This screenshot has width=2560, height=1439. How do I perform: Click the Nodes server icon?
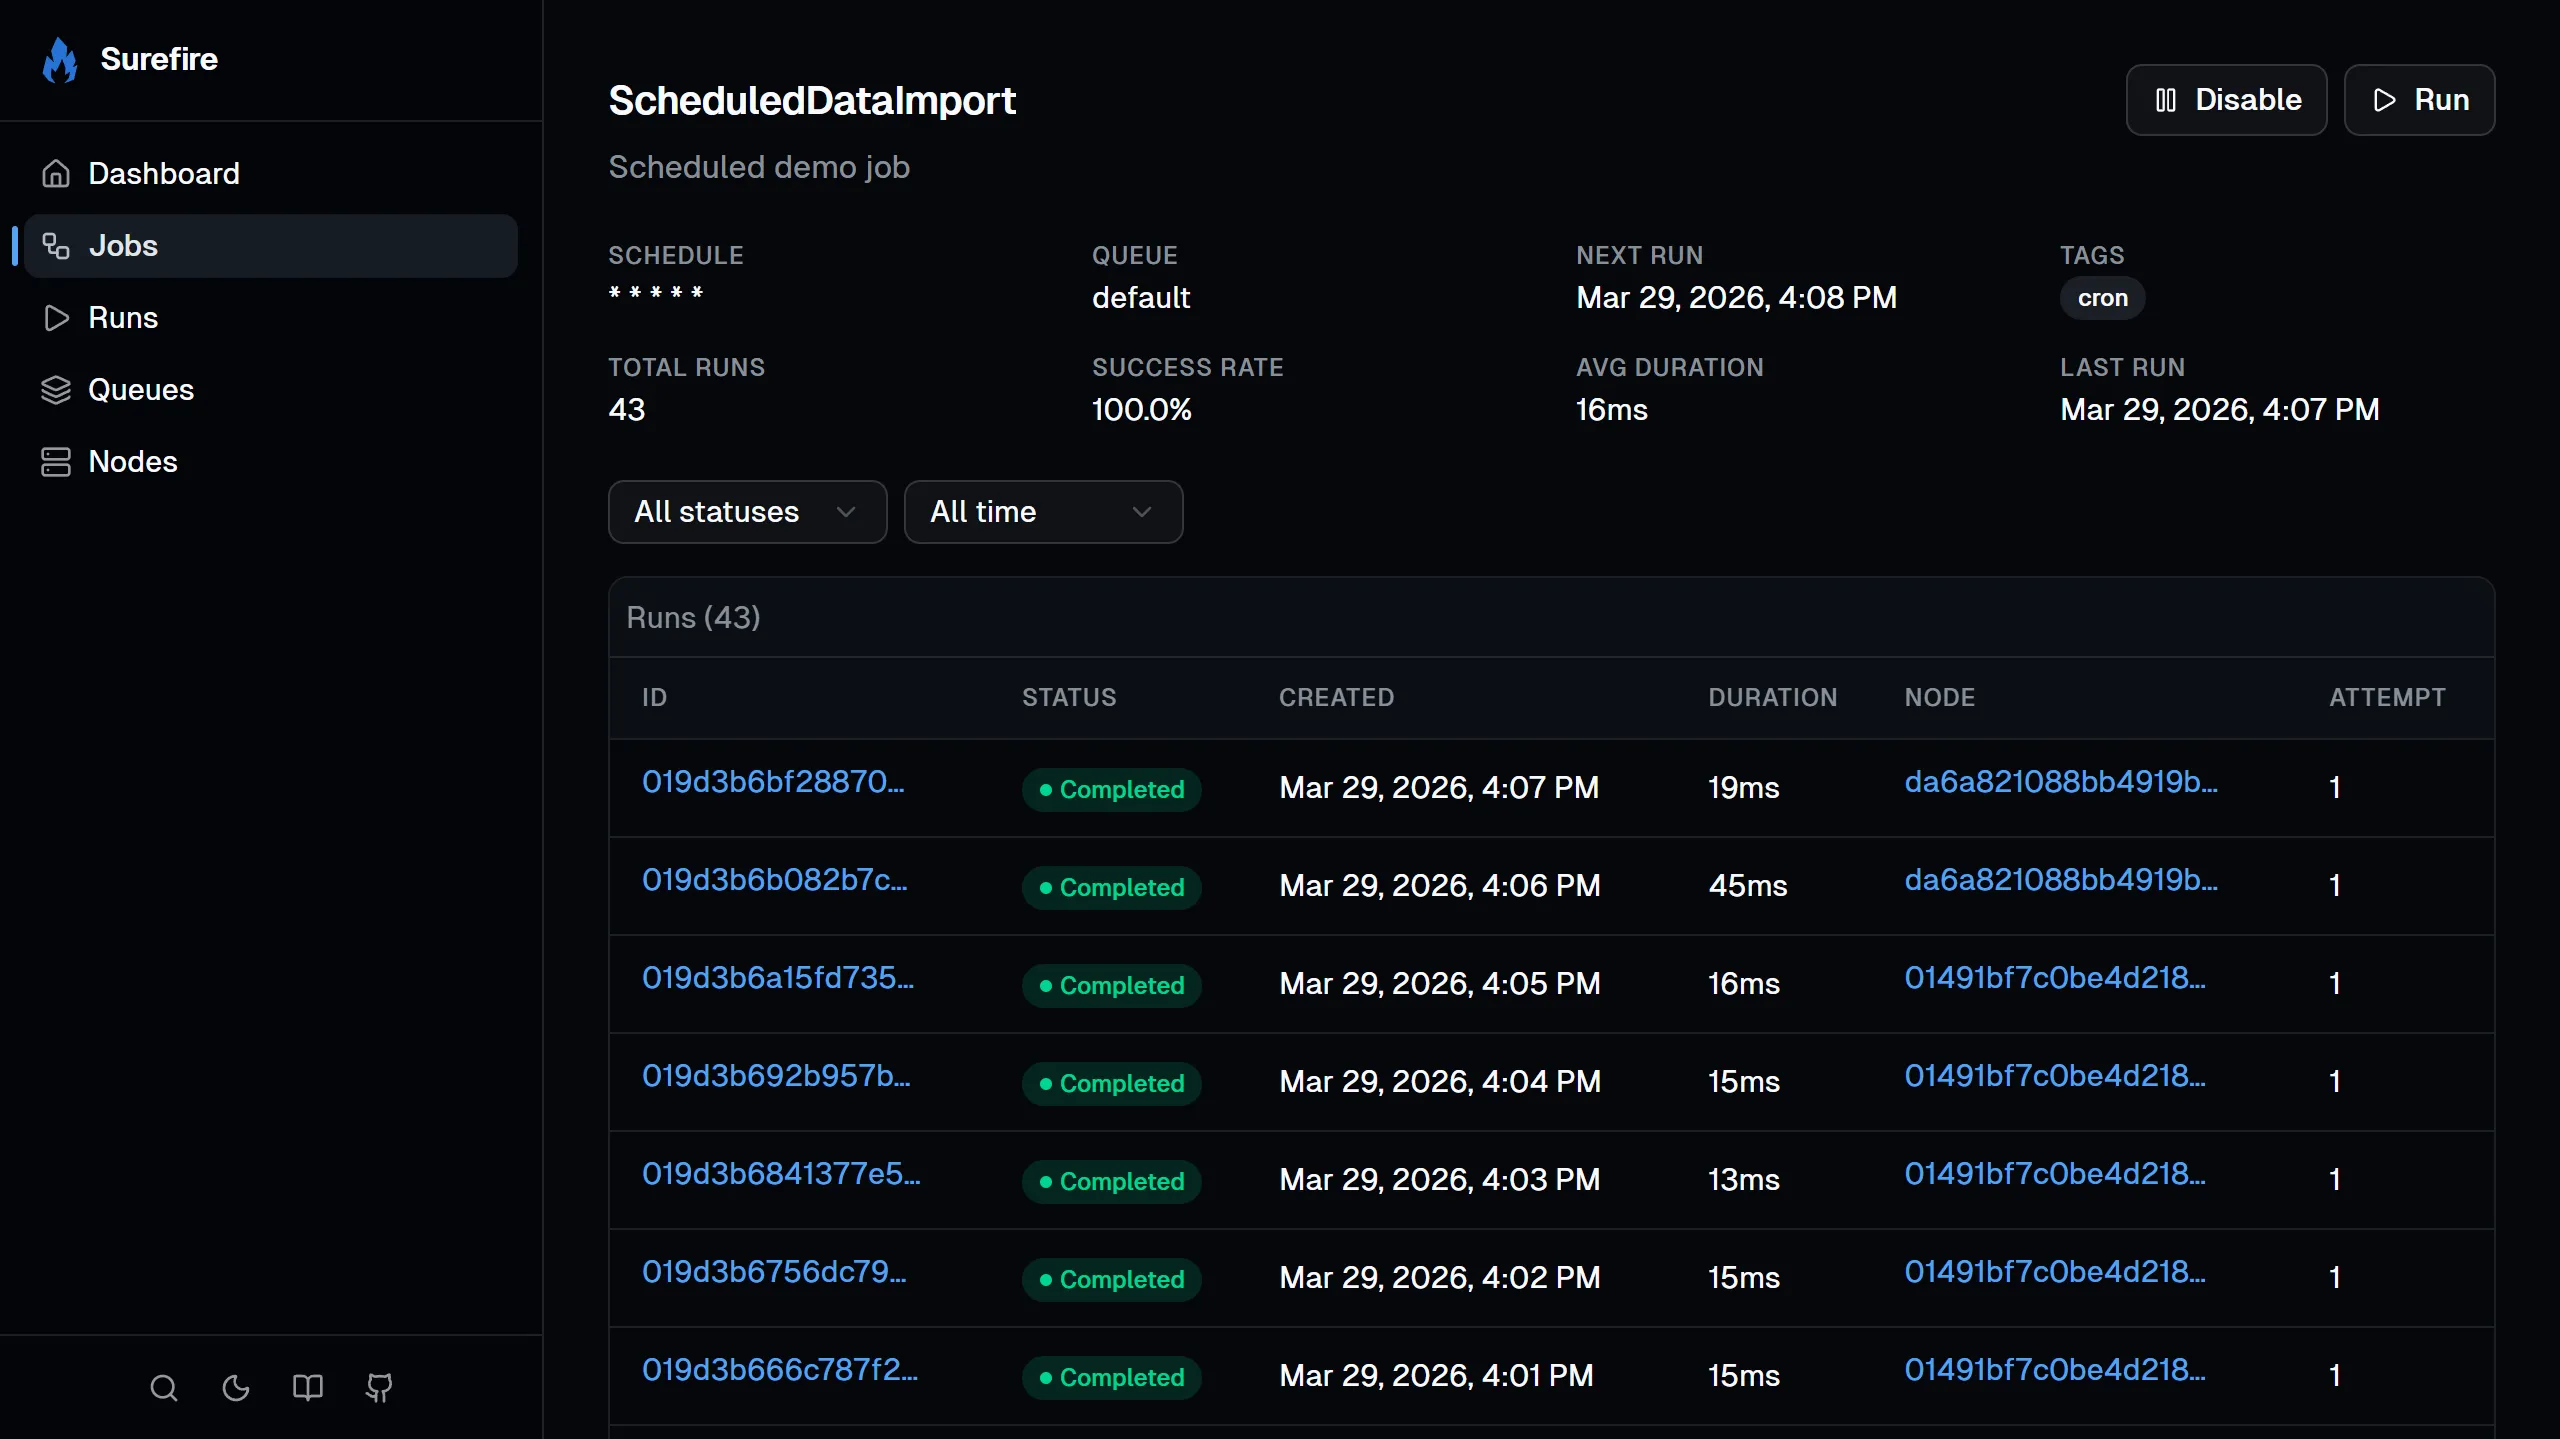point(56,462)
